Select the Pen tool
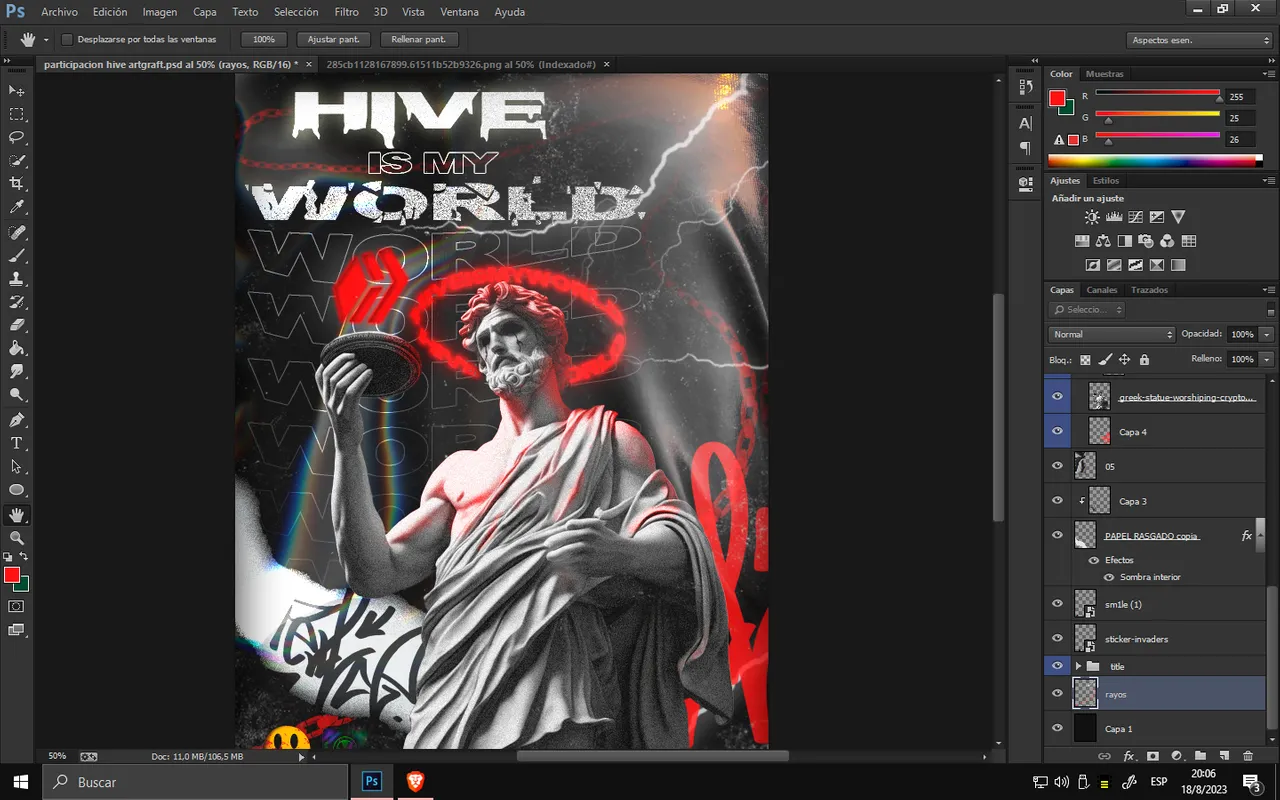The image size is (1280, 800). 17,420
